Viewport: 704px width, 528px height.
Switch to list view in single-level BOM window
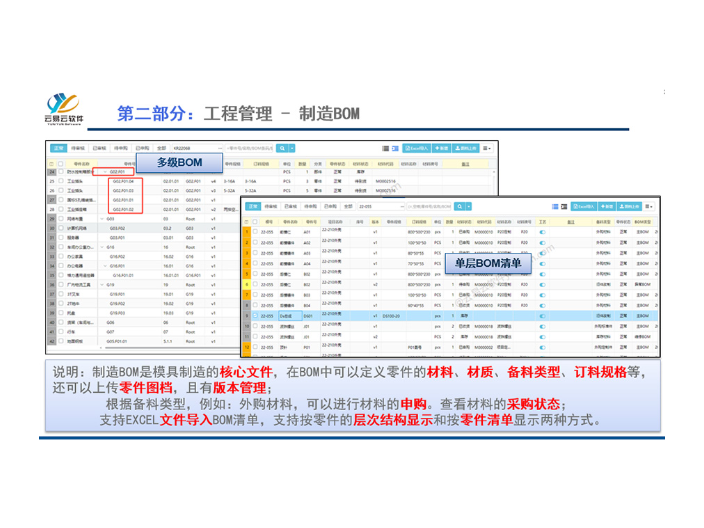[x=555, y=207]
